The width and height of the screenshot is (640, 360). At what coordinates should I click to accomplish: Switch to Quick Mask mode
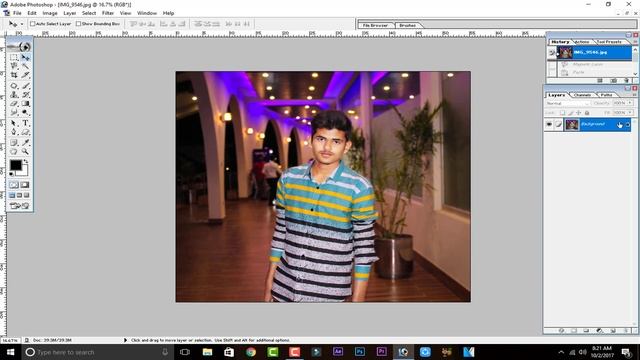[25, 184]
